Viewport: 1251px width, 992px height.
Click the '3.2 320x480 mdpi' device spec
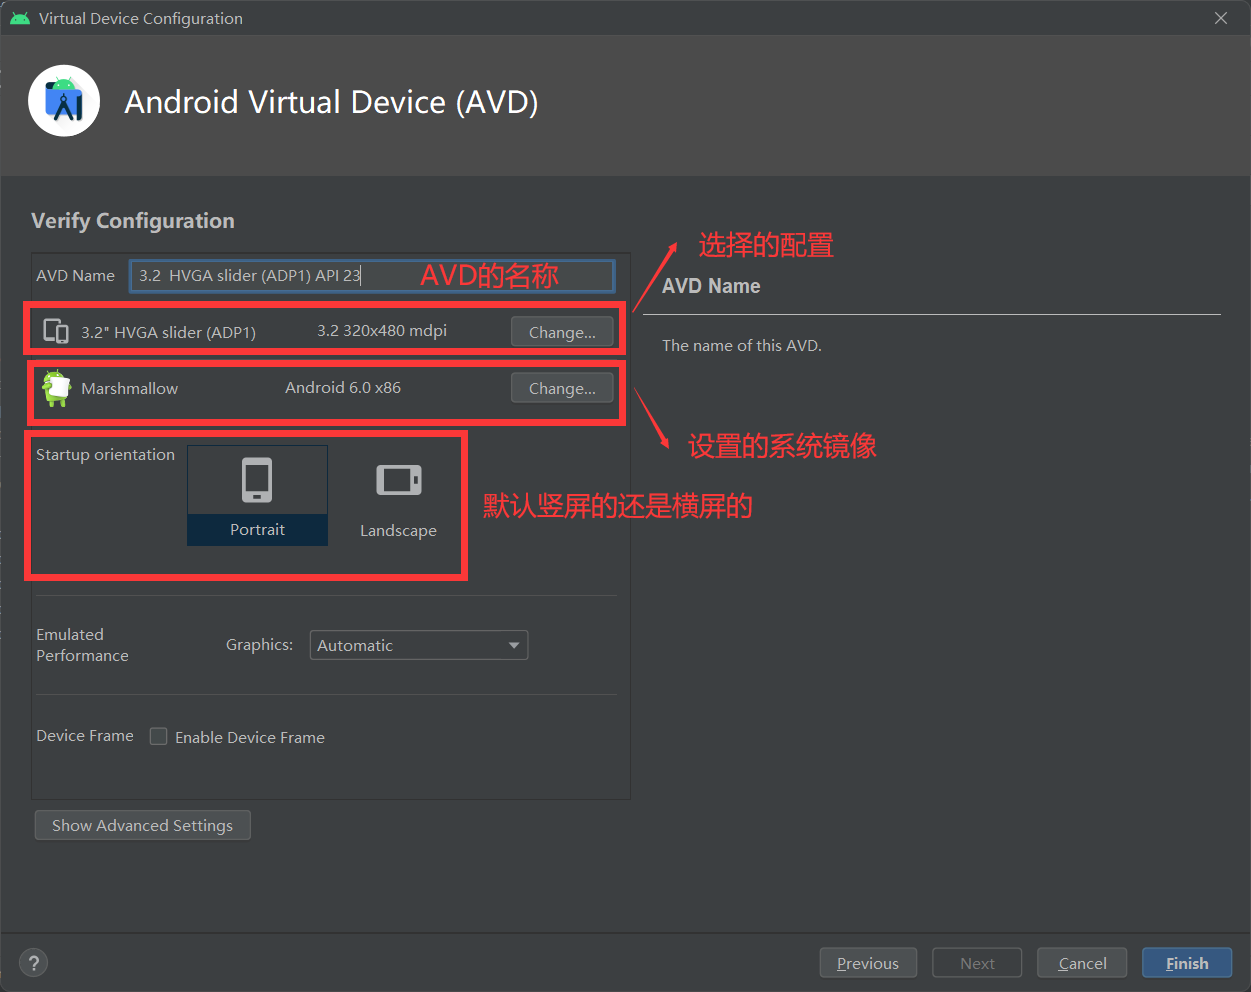click(x=382, y=330)
